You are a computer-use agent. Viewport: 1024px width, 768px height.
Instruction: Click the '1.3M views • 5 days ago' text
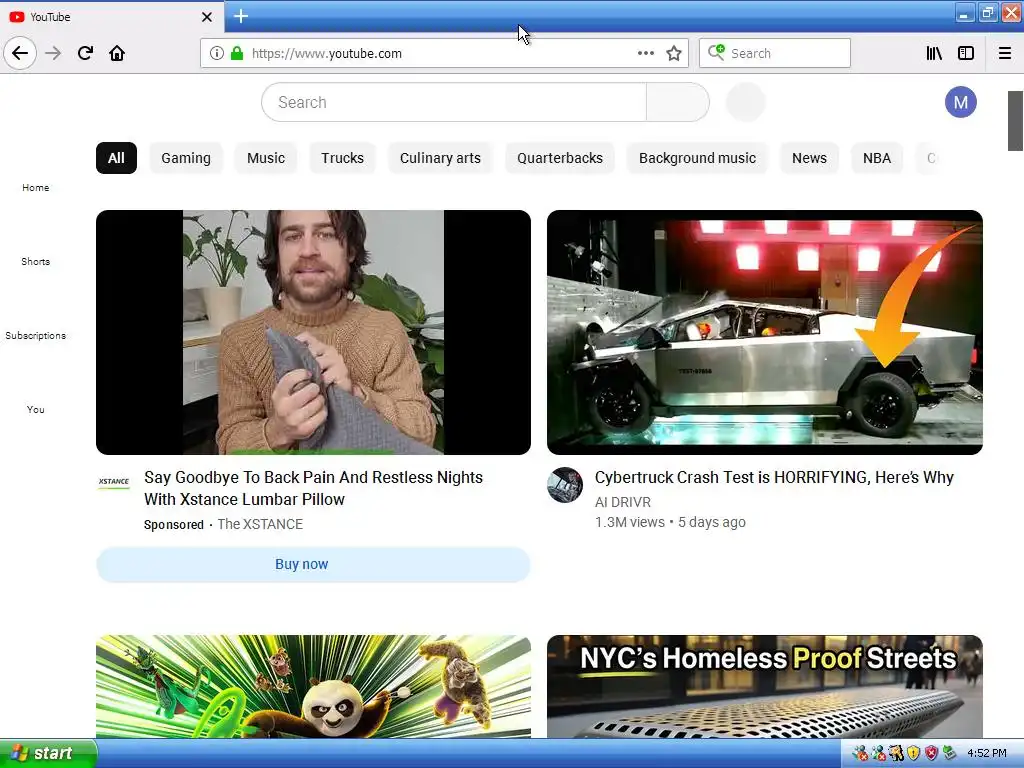pyautogui.click(x=670, y=522)
